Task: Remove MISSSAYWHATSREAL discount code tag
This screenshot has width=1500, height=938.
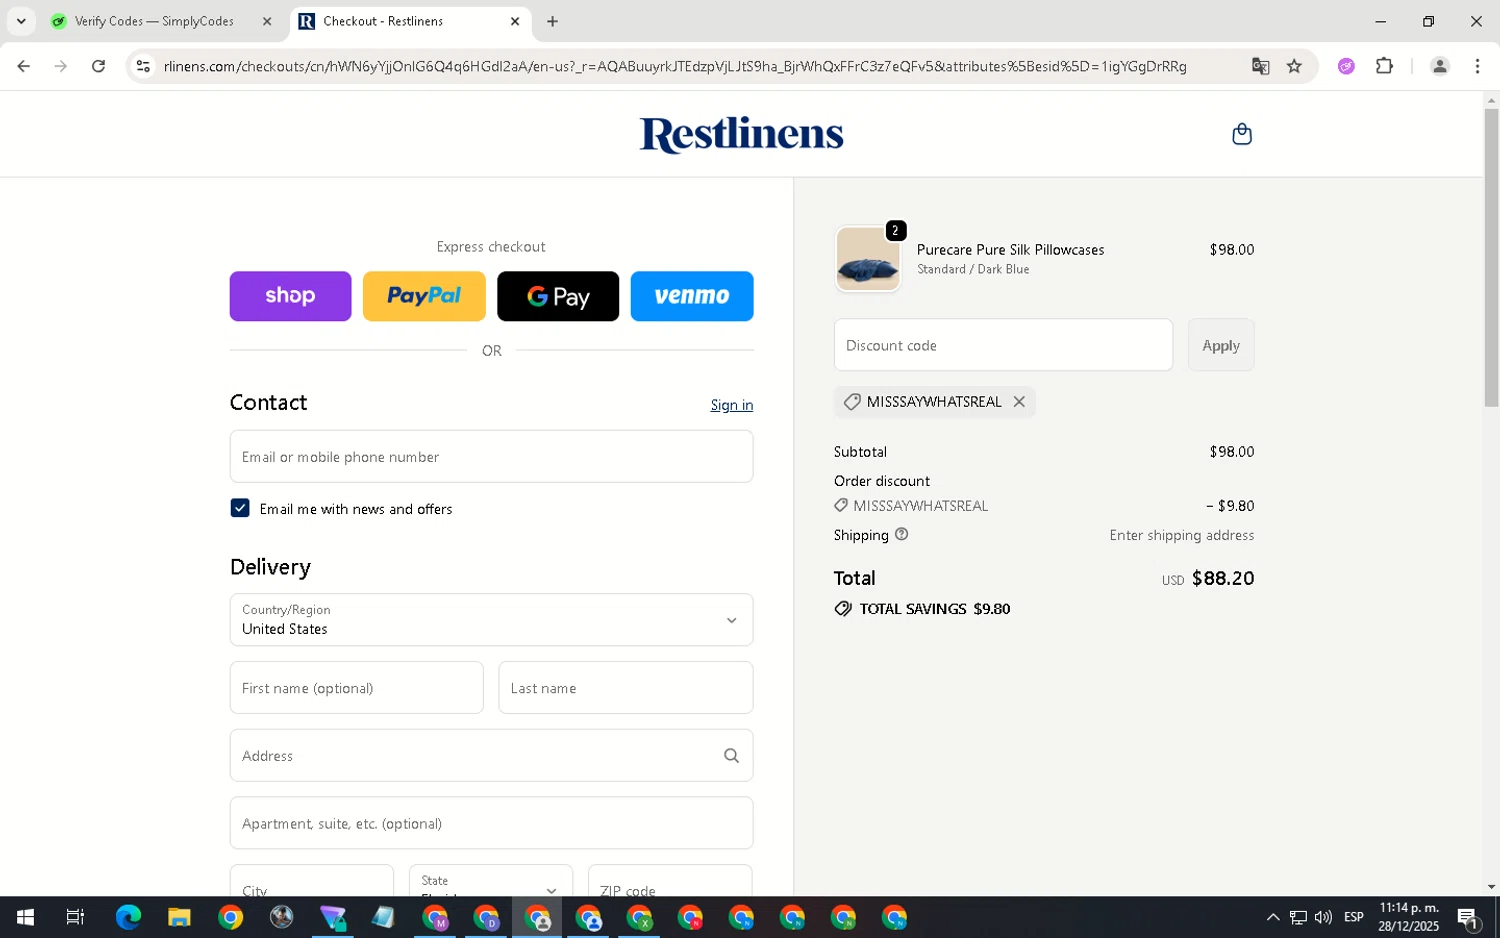Action: click(1019, 401)
